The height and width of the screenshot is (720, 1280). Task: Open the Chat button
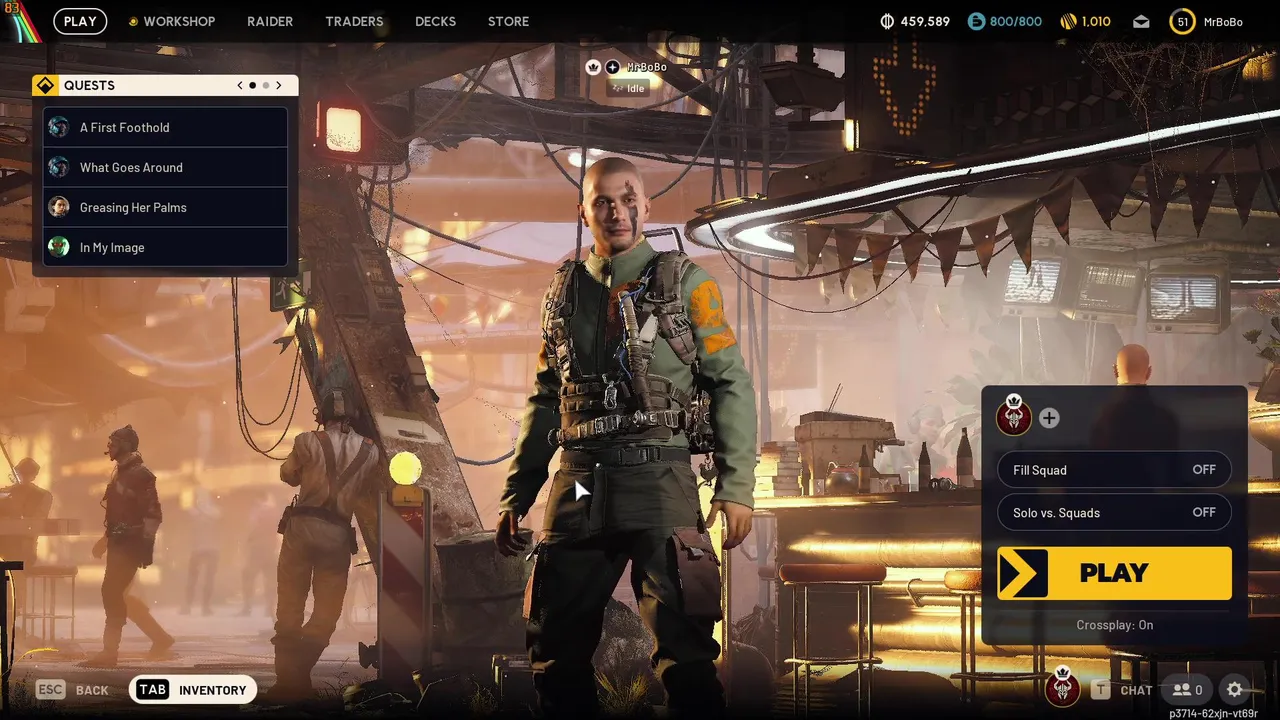1136,690
